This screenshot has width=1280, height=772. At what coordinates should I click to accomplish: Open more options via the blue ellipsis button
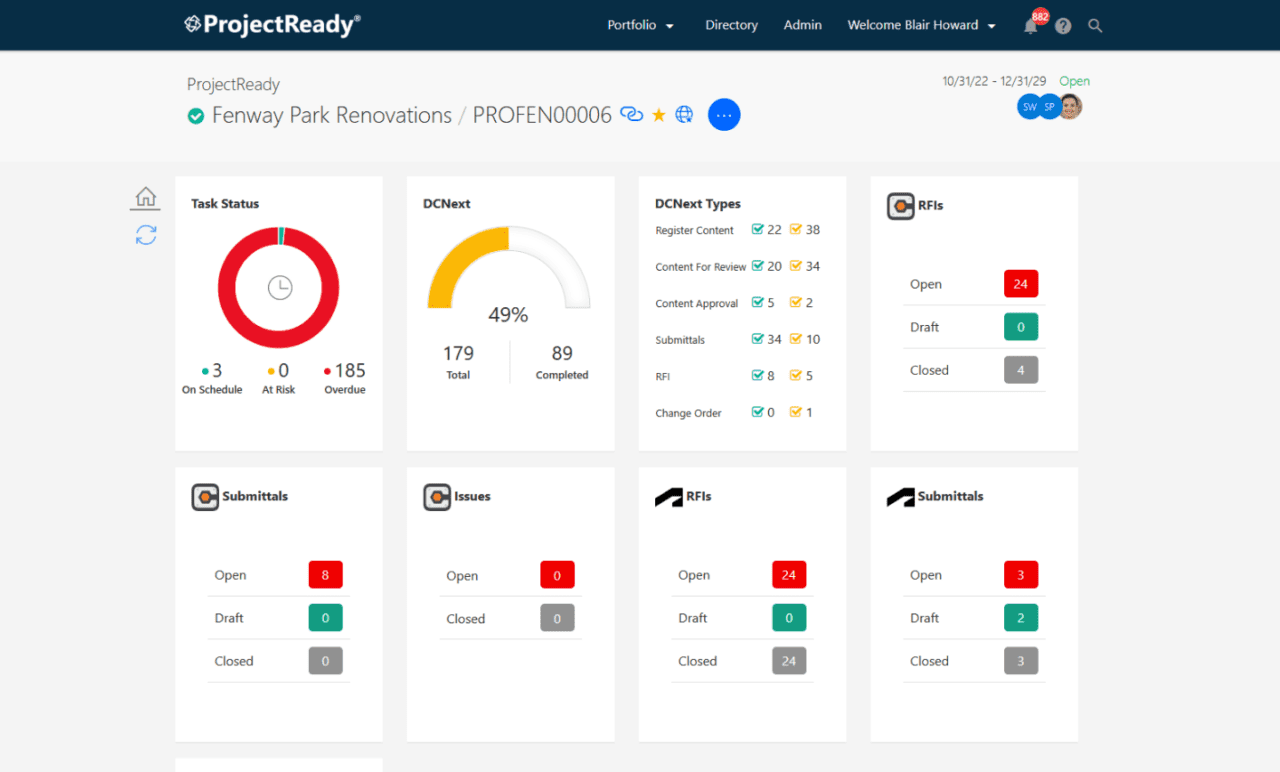click(x=724, y=114)
